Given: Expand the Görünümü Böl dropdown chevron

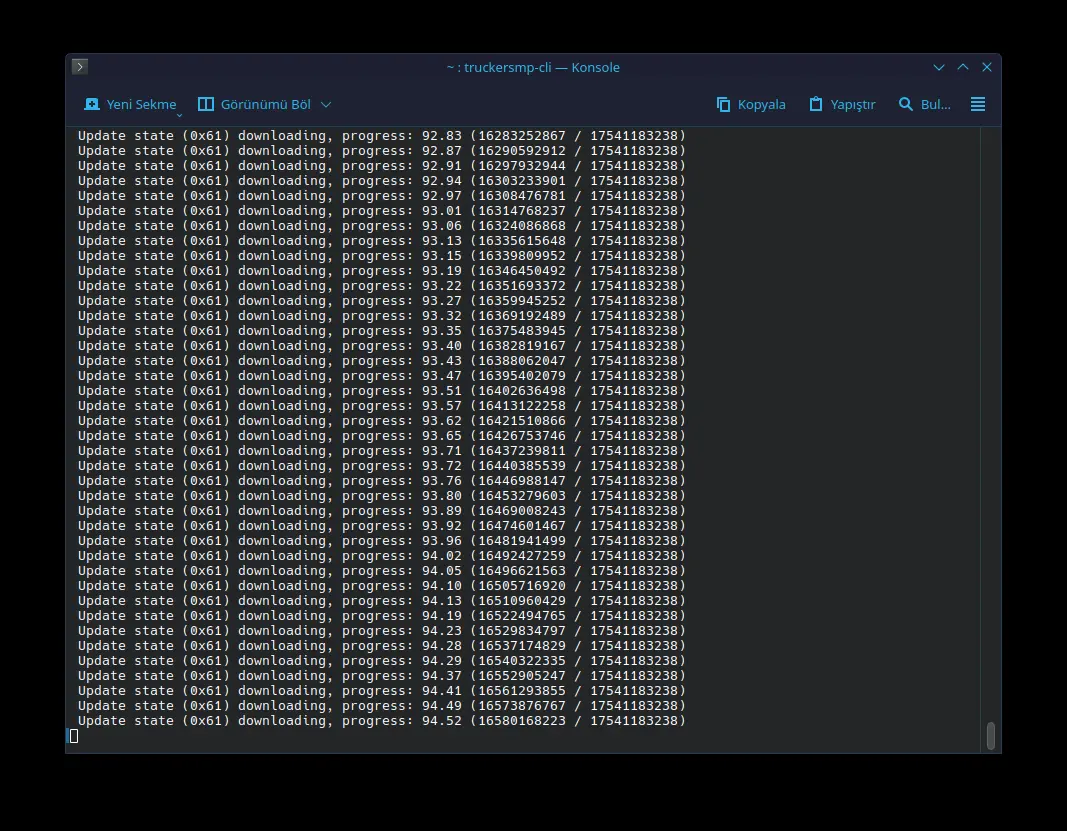Looking at the screenshot, I should [326, 105].
